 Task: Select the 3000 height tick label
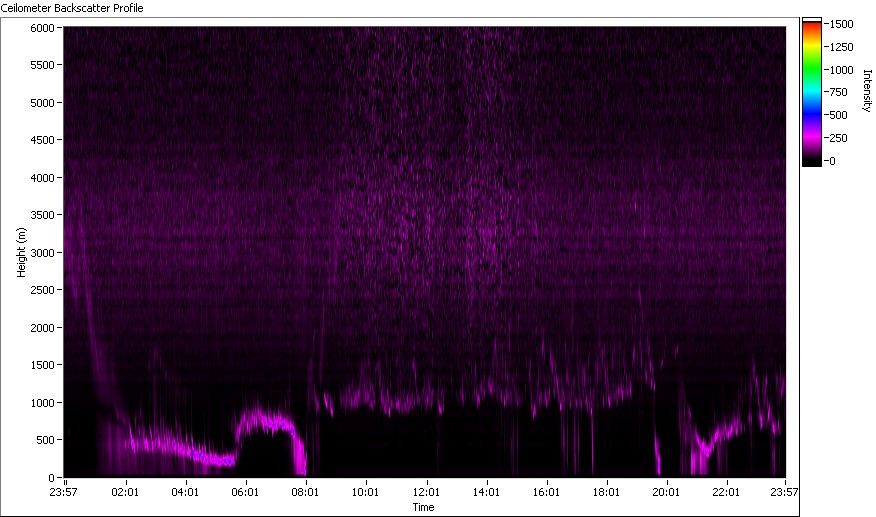(x=42, y=253)
